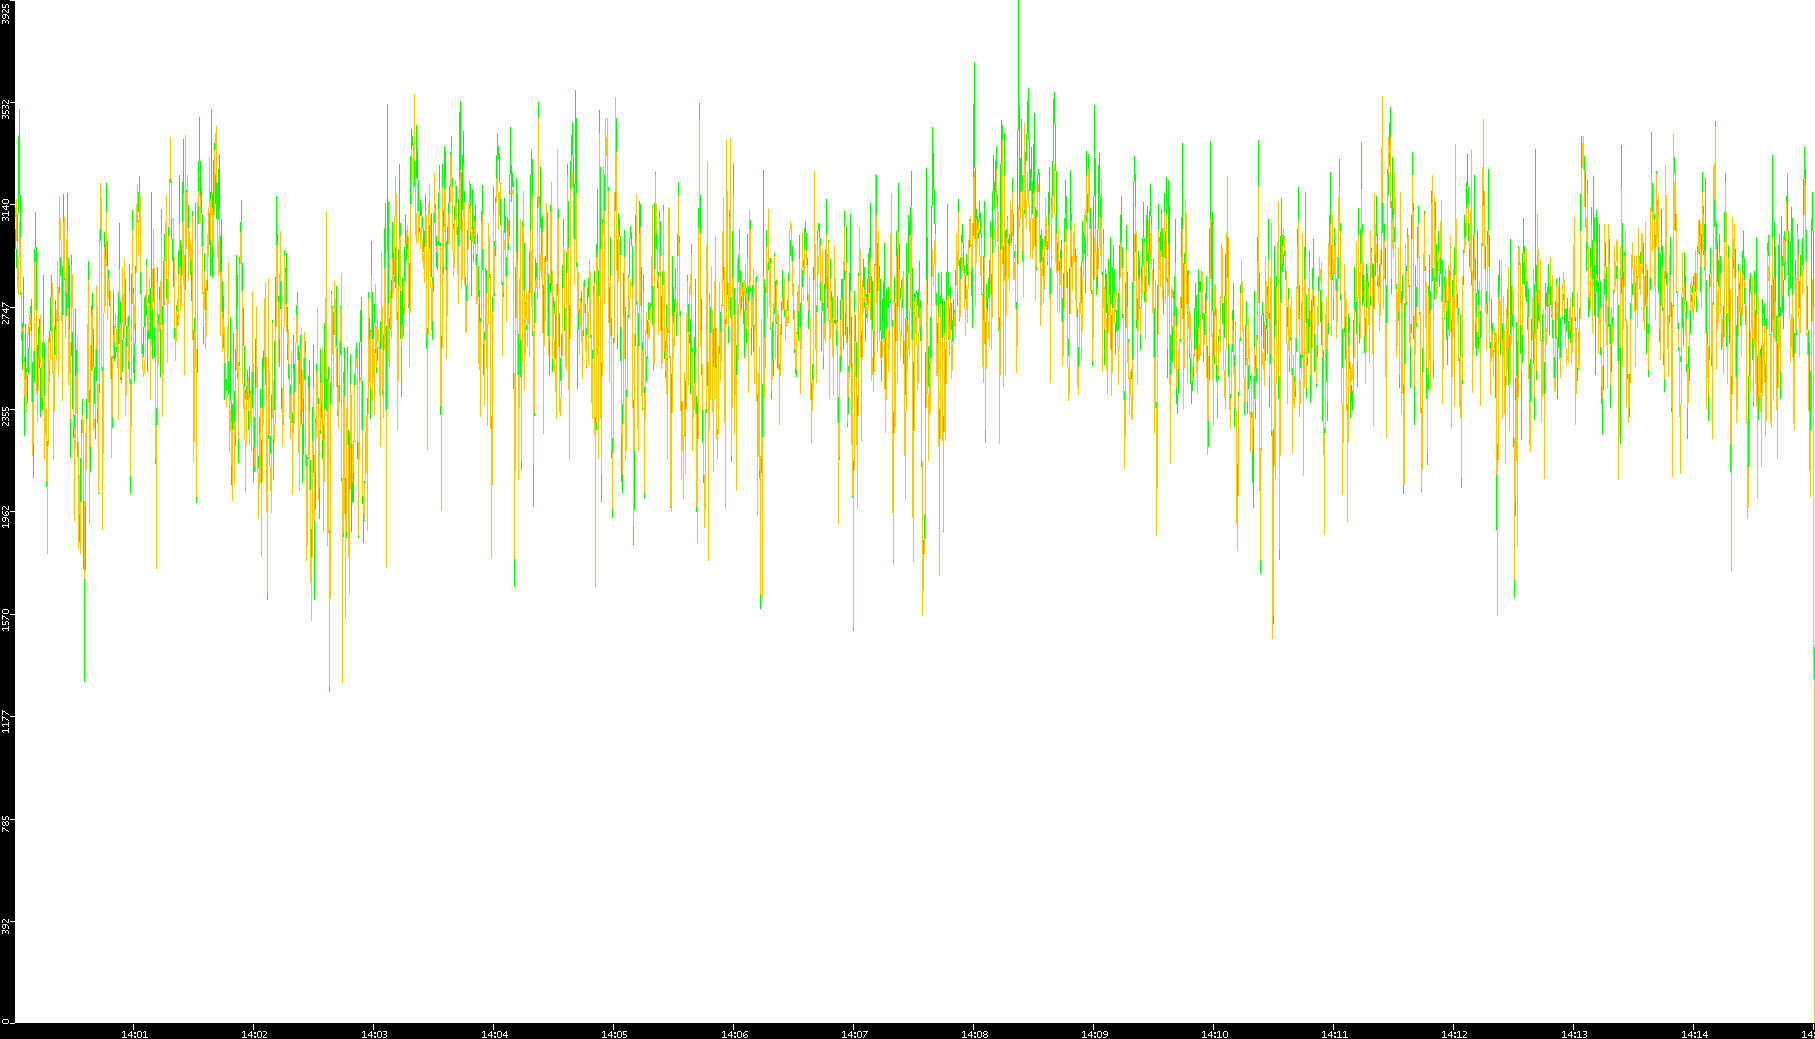Select the 2355 vertical axis label
1815x1039 pixels.
click(x=6, y=415)
